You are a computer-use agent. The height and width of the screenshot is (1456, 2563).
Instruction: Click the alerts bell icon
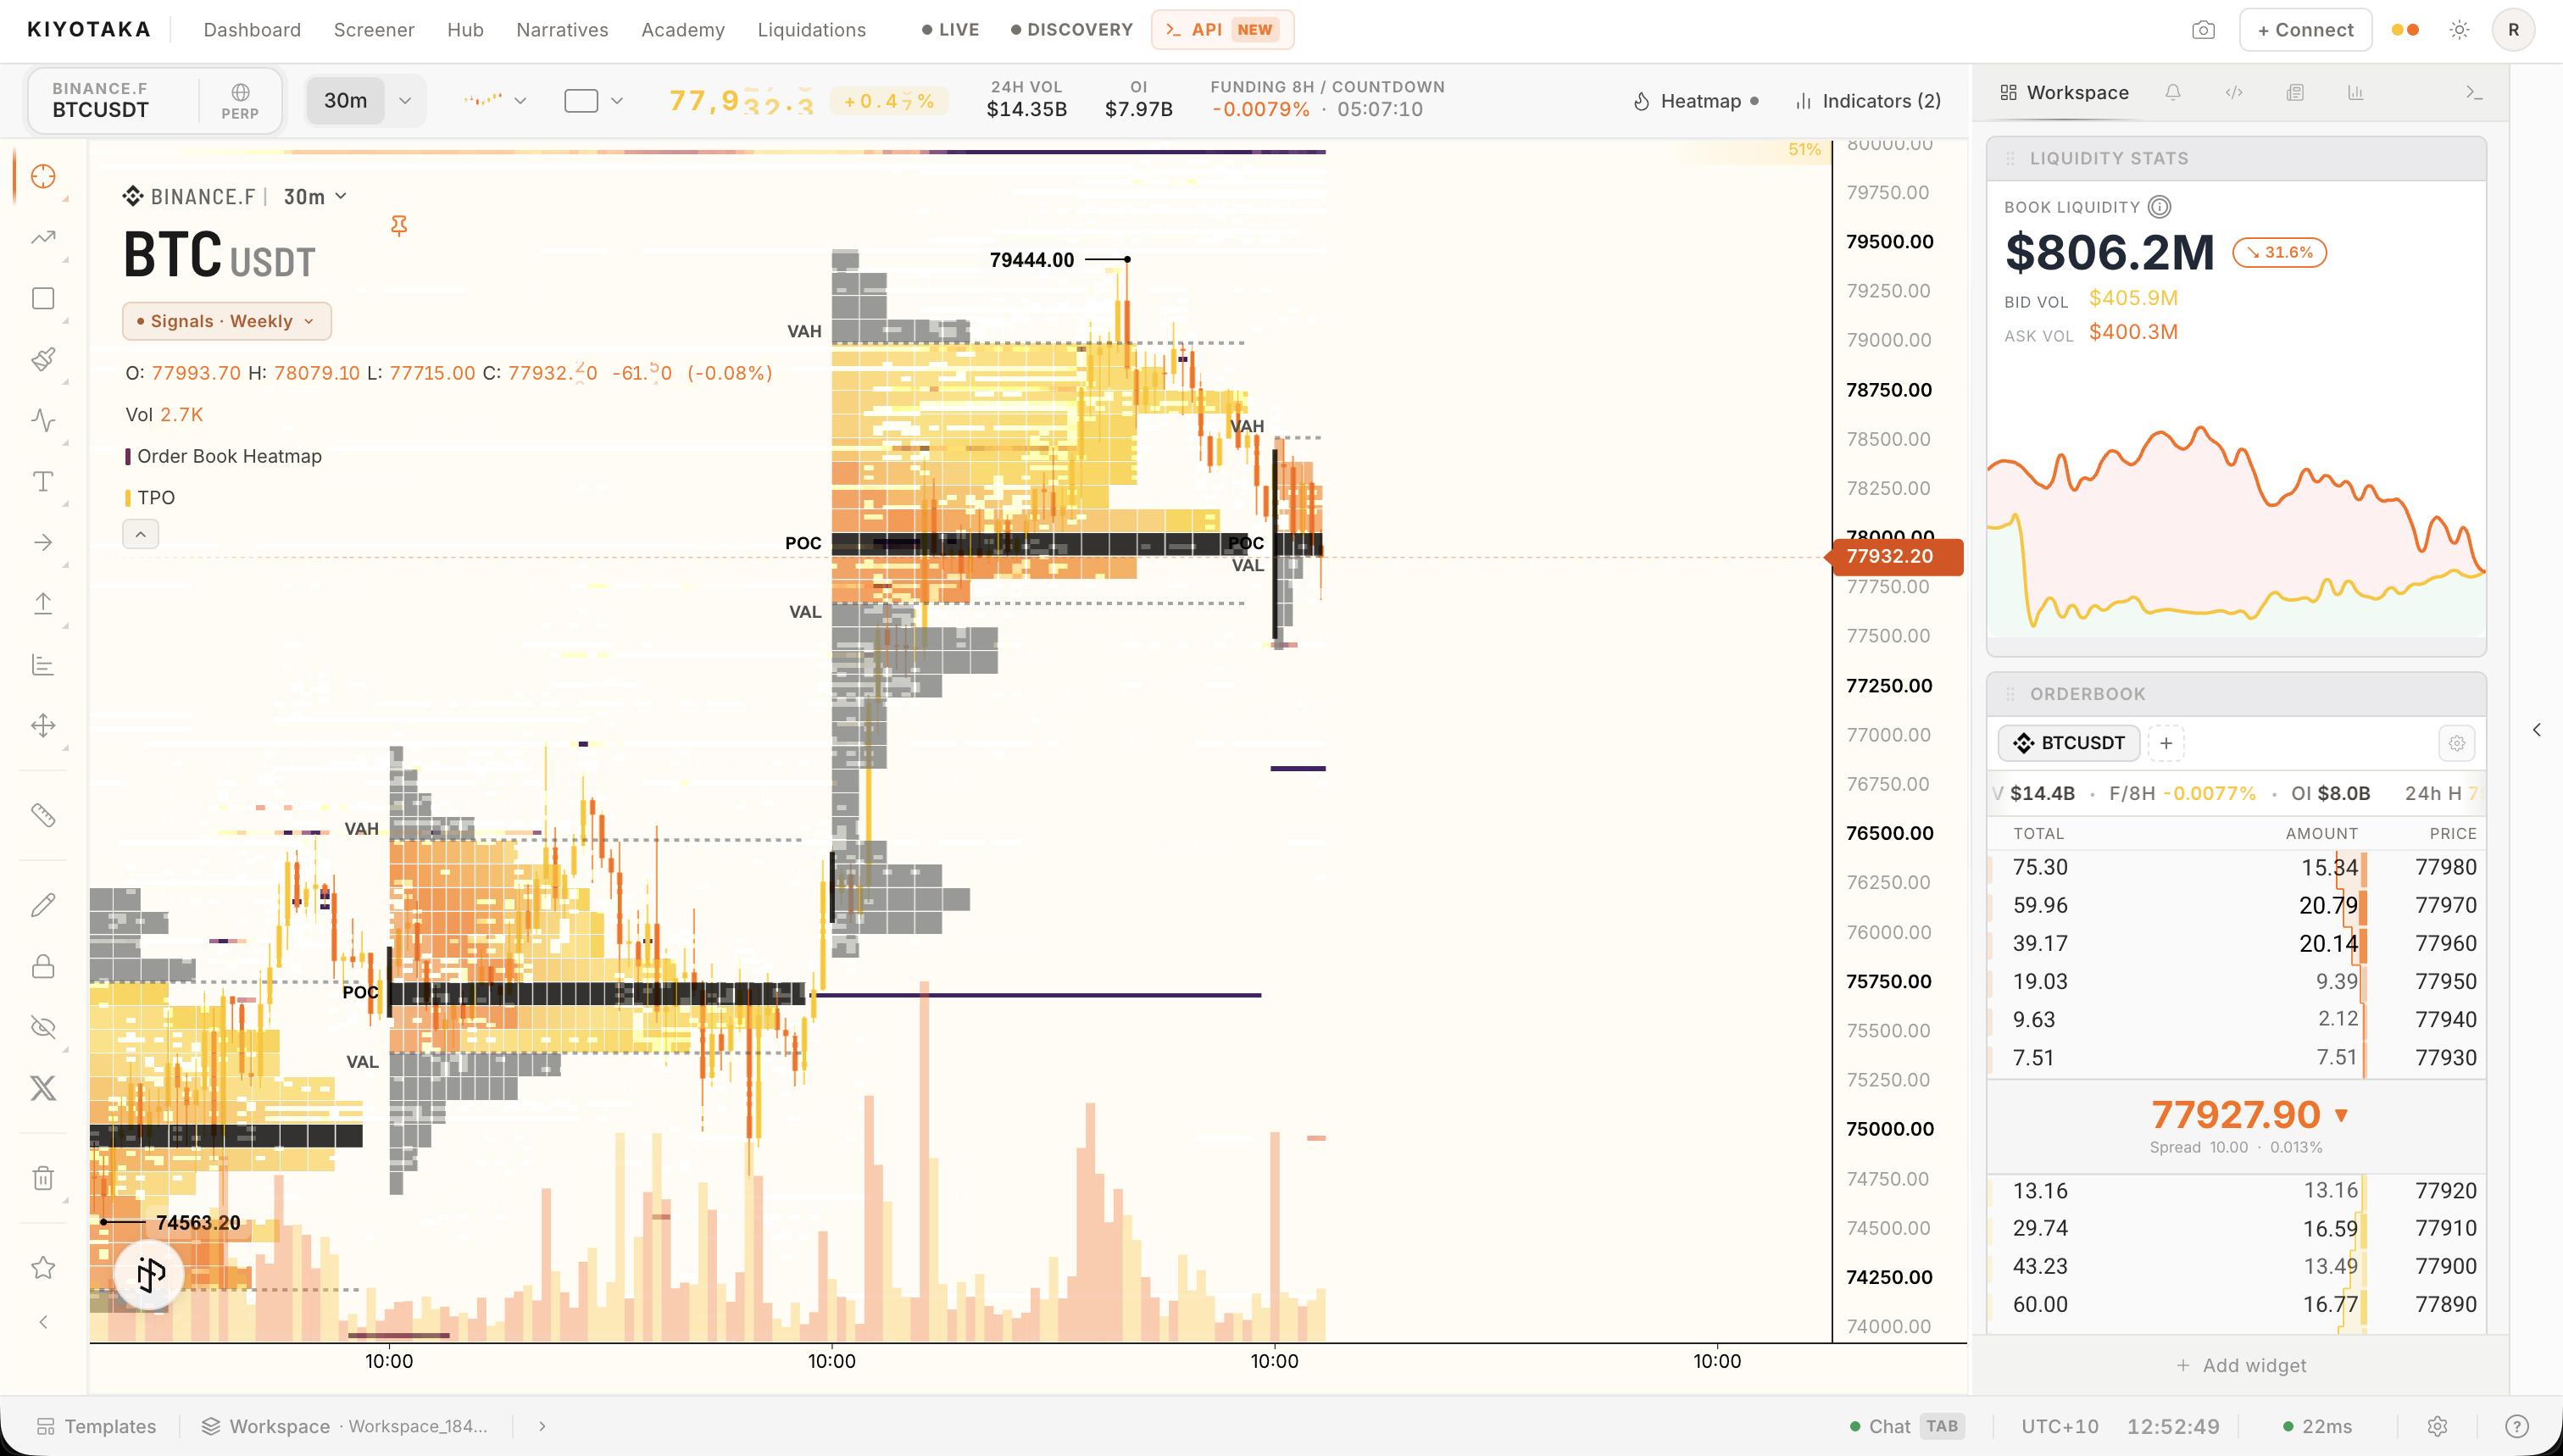click(x=2173, y=93)
